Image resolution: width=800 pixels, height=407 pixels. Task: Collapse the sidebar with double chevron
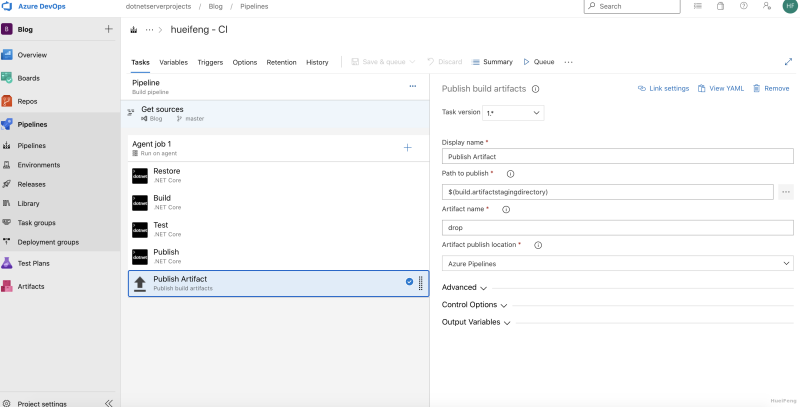coord(109,403)
